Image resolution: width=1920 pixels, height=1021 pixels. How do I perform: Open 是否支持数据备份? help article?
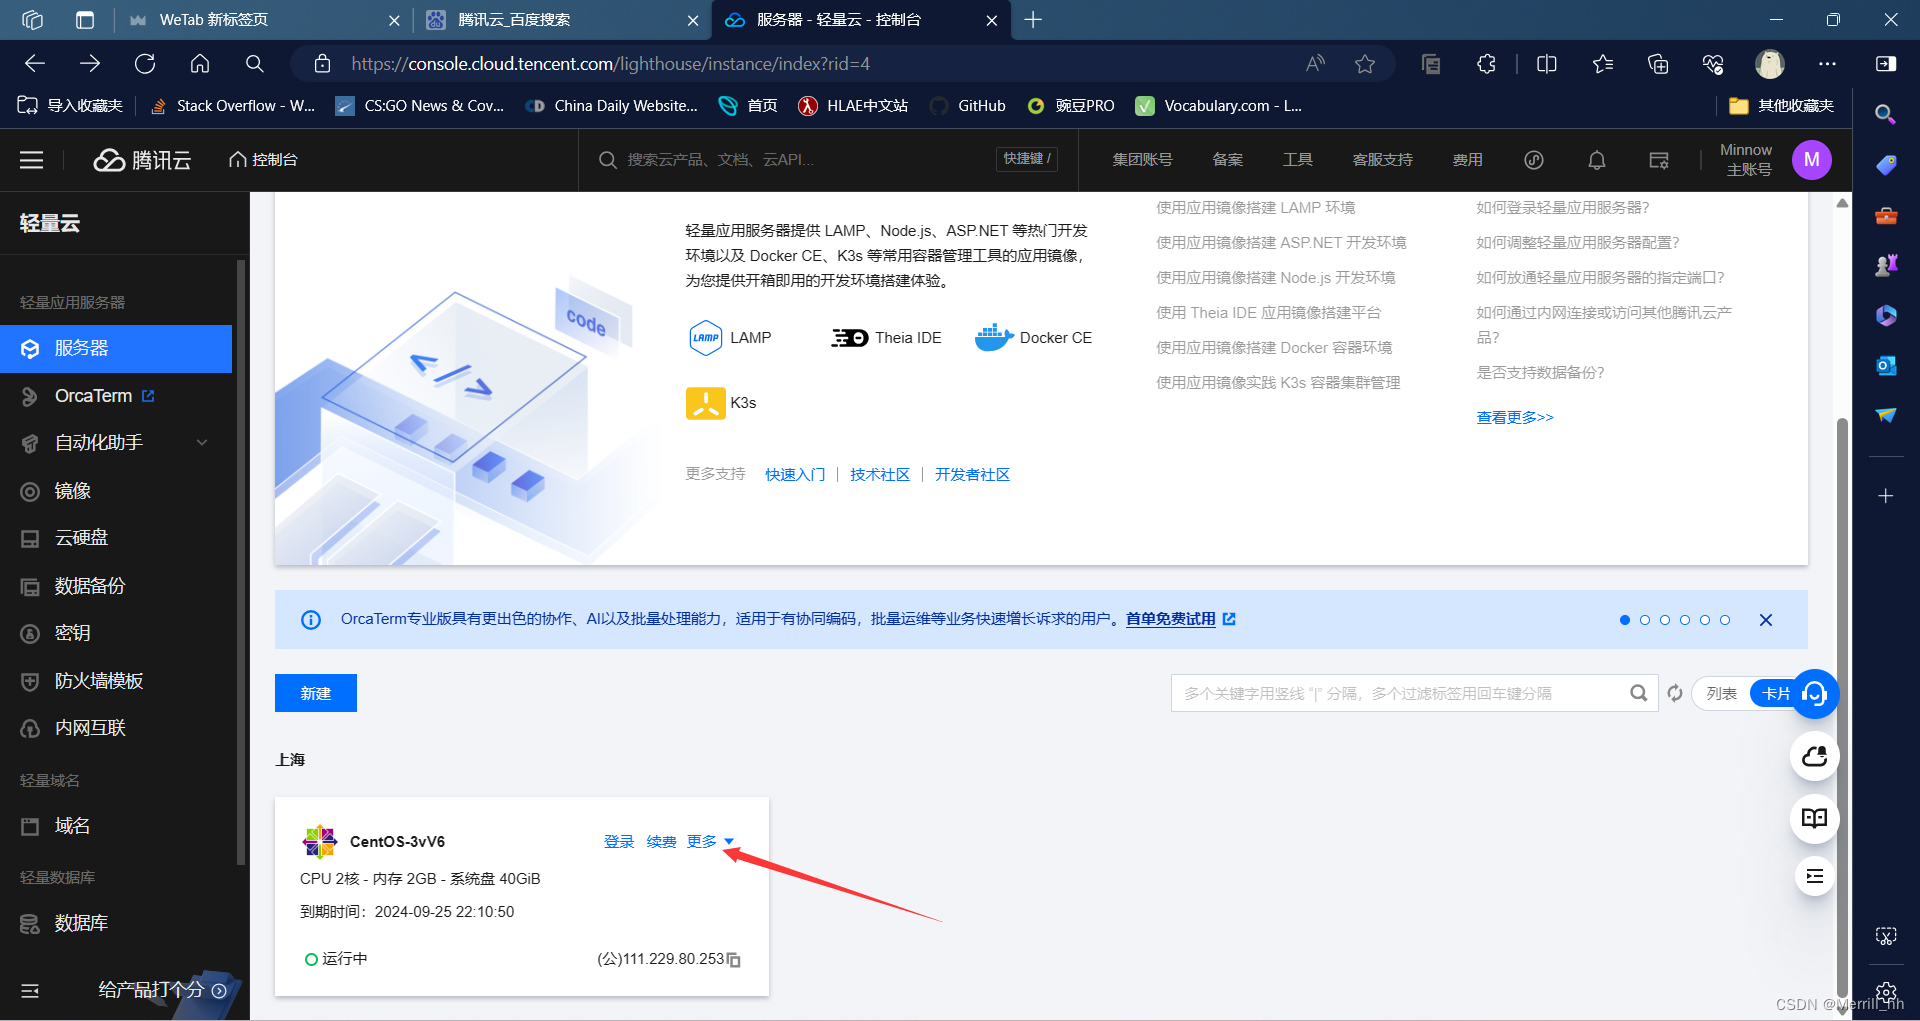click(1540, 372)
